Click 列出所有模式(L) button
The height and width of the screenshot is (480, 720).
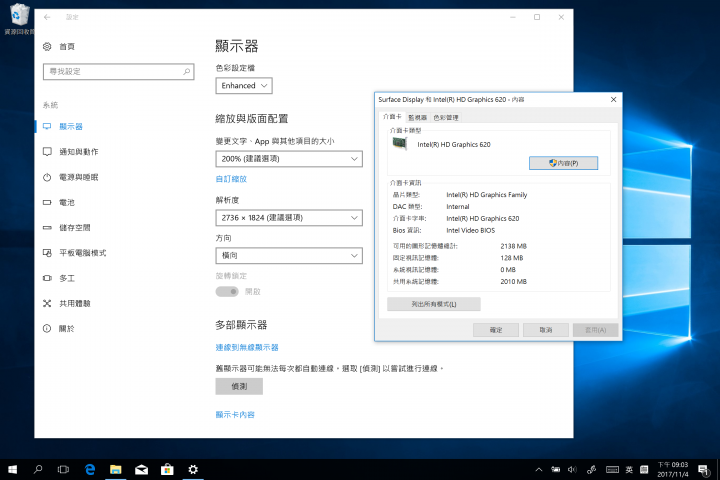click(x=434, y=304)
